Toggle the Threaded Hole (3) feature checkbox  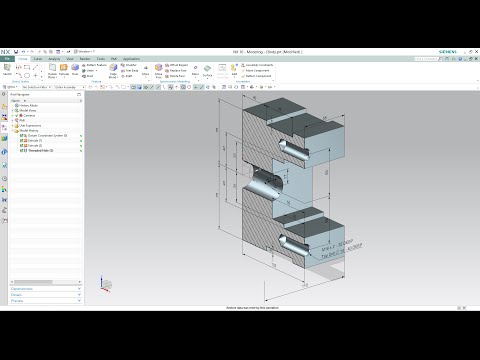click(22, 151)
